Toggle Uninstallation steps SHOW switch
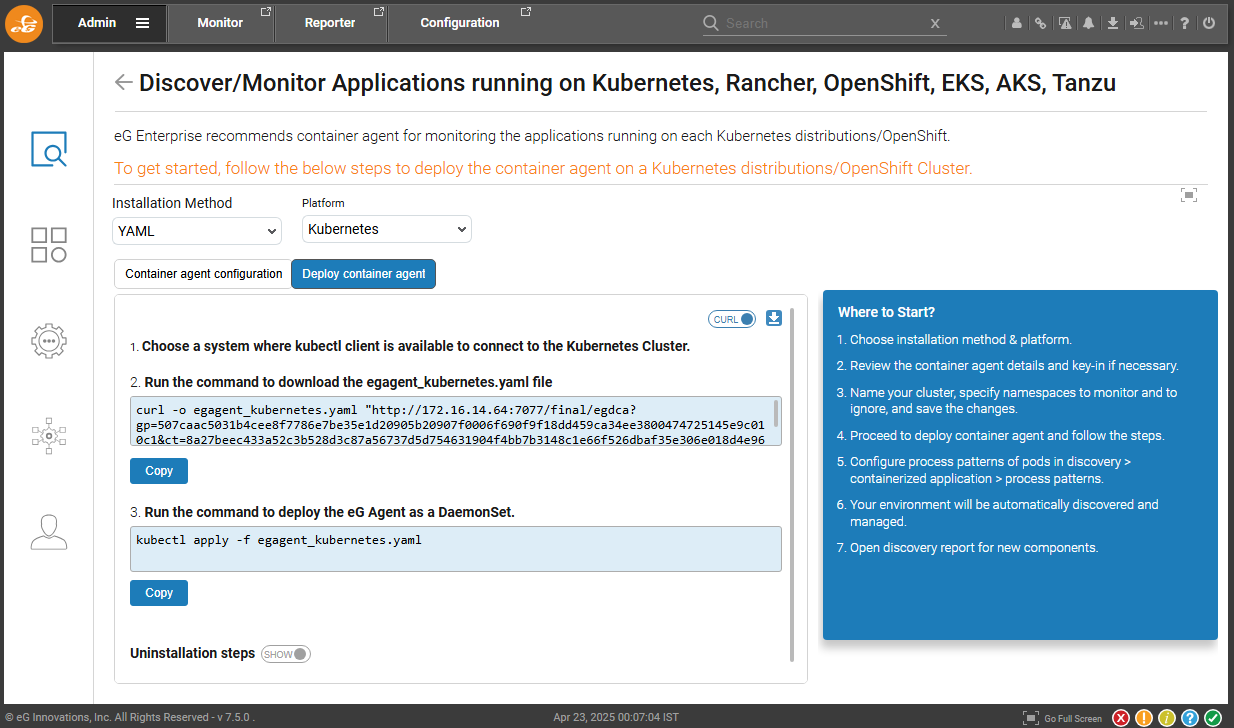The height and width of the screenshot is (728, 1234). pyautogui.click(x=286, y=654)
